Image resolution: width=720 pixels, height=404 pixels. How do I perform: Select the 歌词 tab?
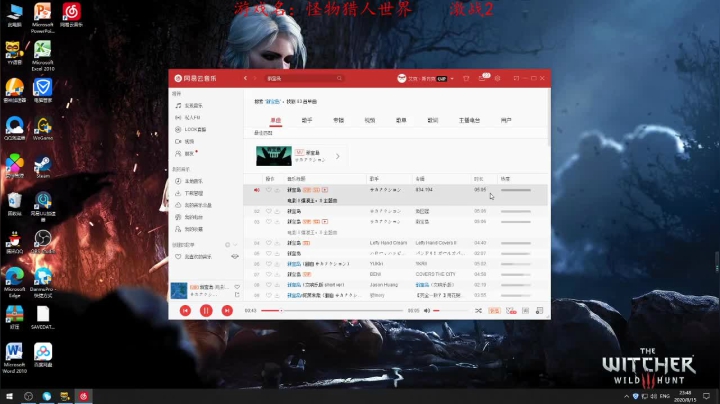click(433, 120)
